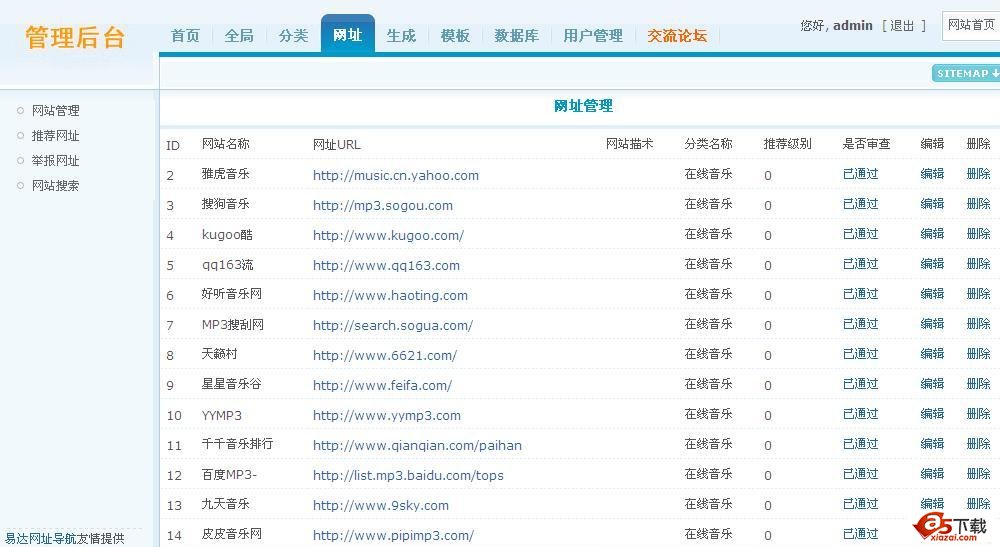This screenshot has width=1000, height=547.
Task: Switch to the 全局 tab
Action: coord(239,35)
